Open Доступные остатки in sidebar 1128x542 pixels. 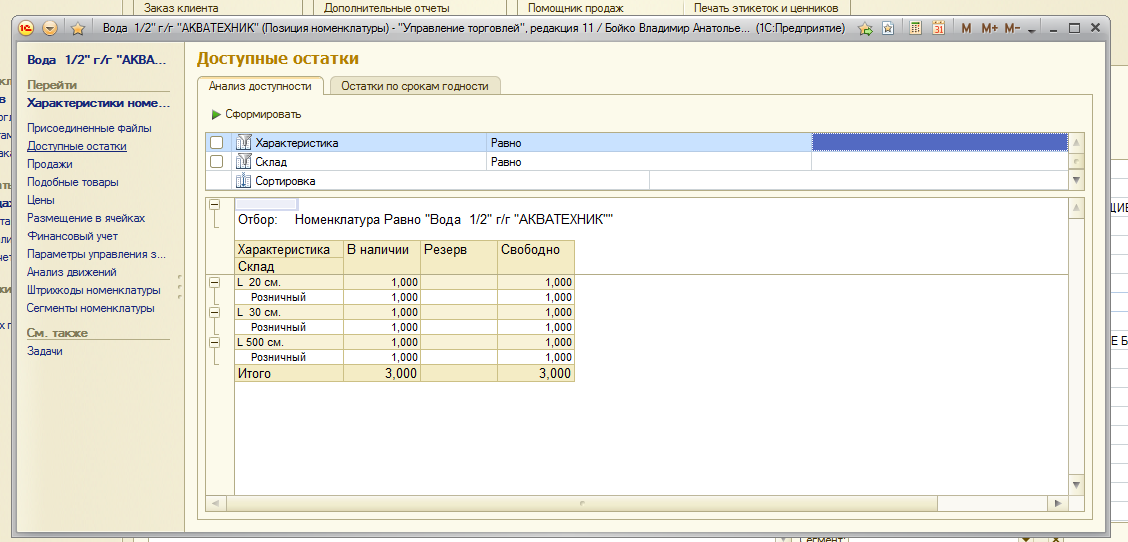(77, 146)
